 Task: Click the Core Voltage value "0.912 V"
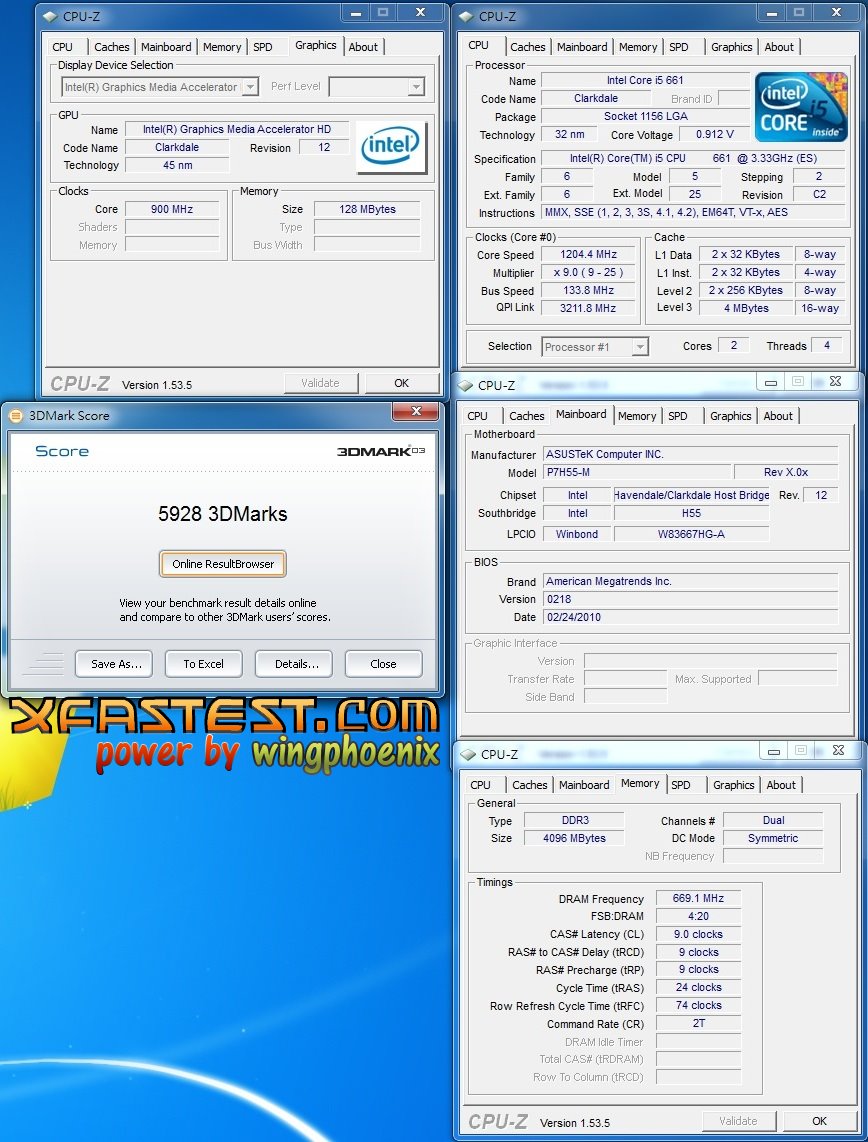click(x=714, y=135)
